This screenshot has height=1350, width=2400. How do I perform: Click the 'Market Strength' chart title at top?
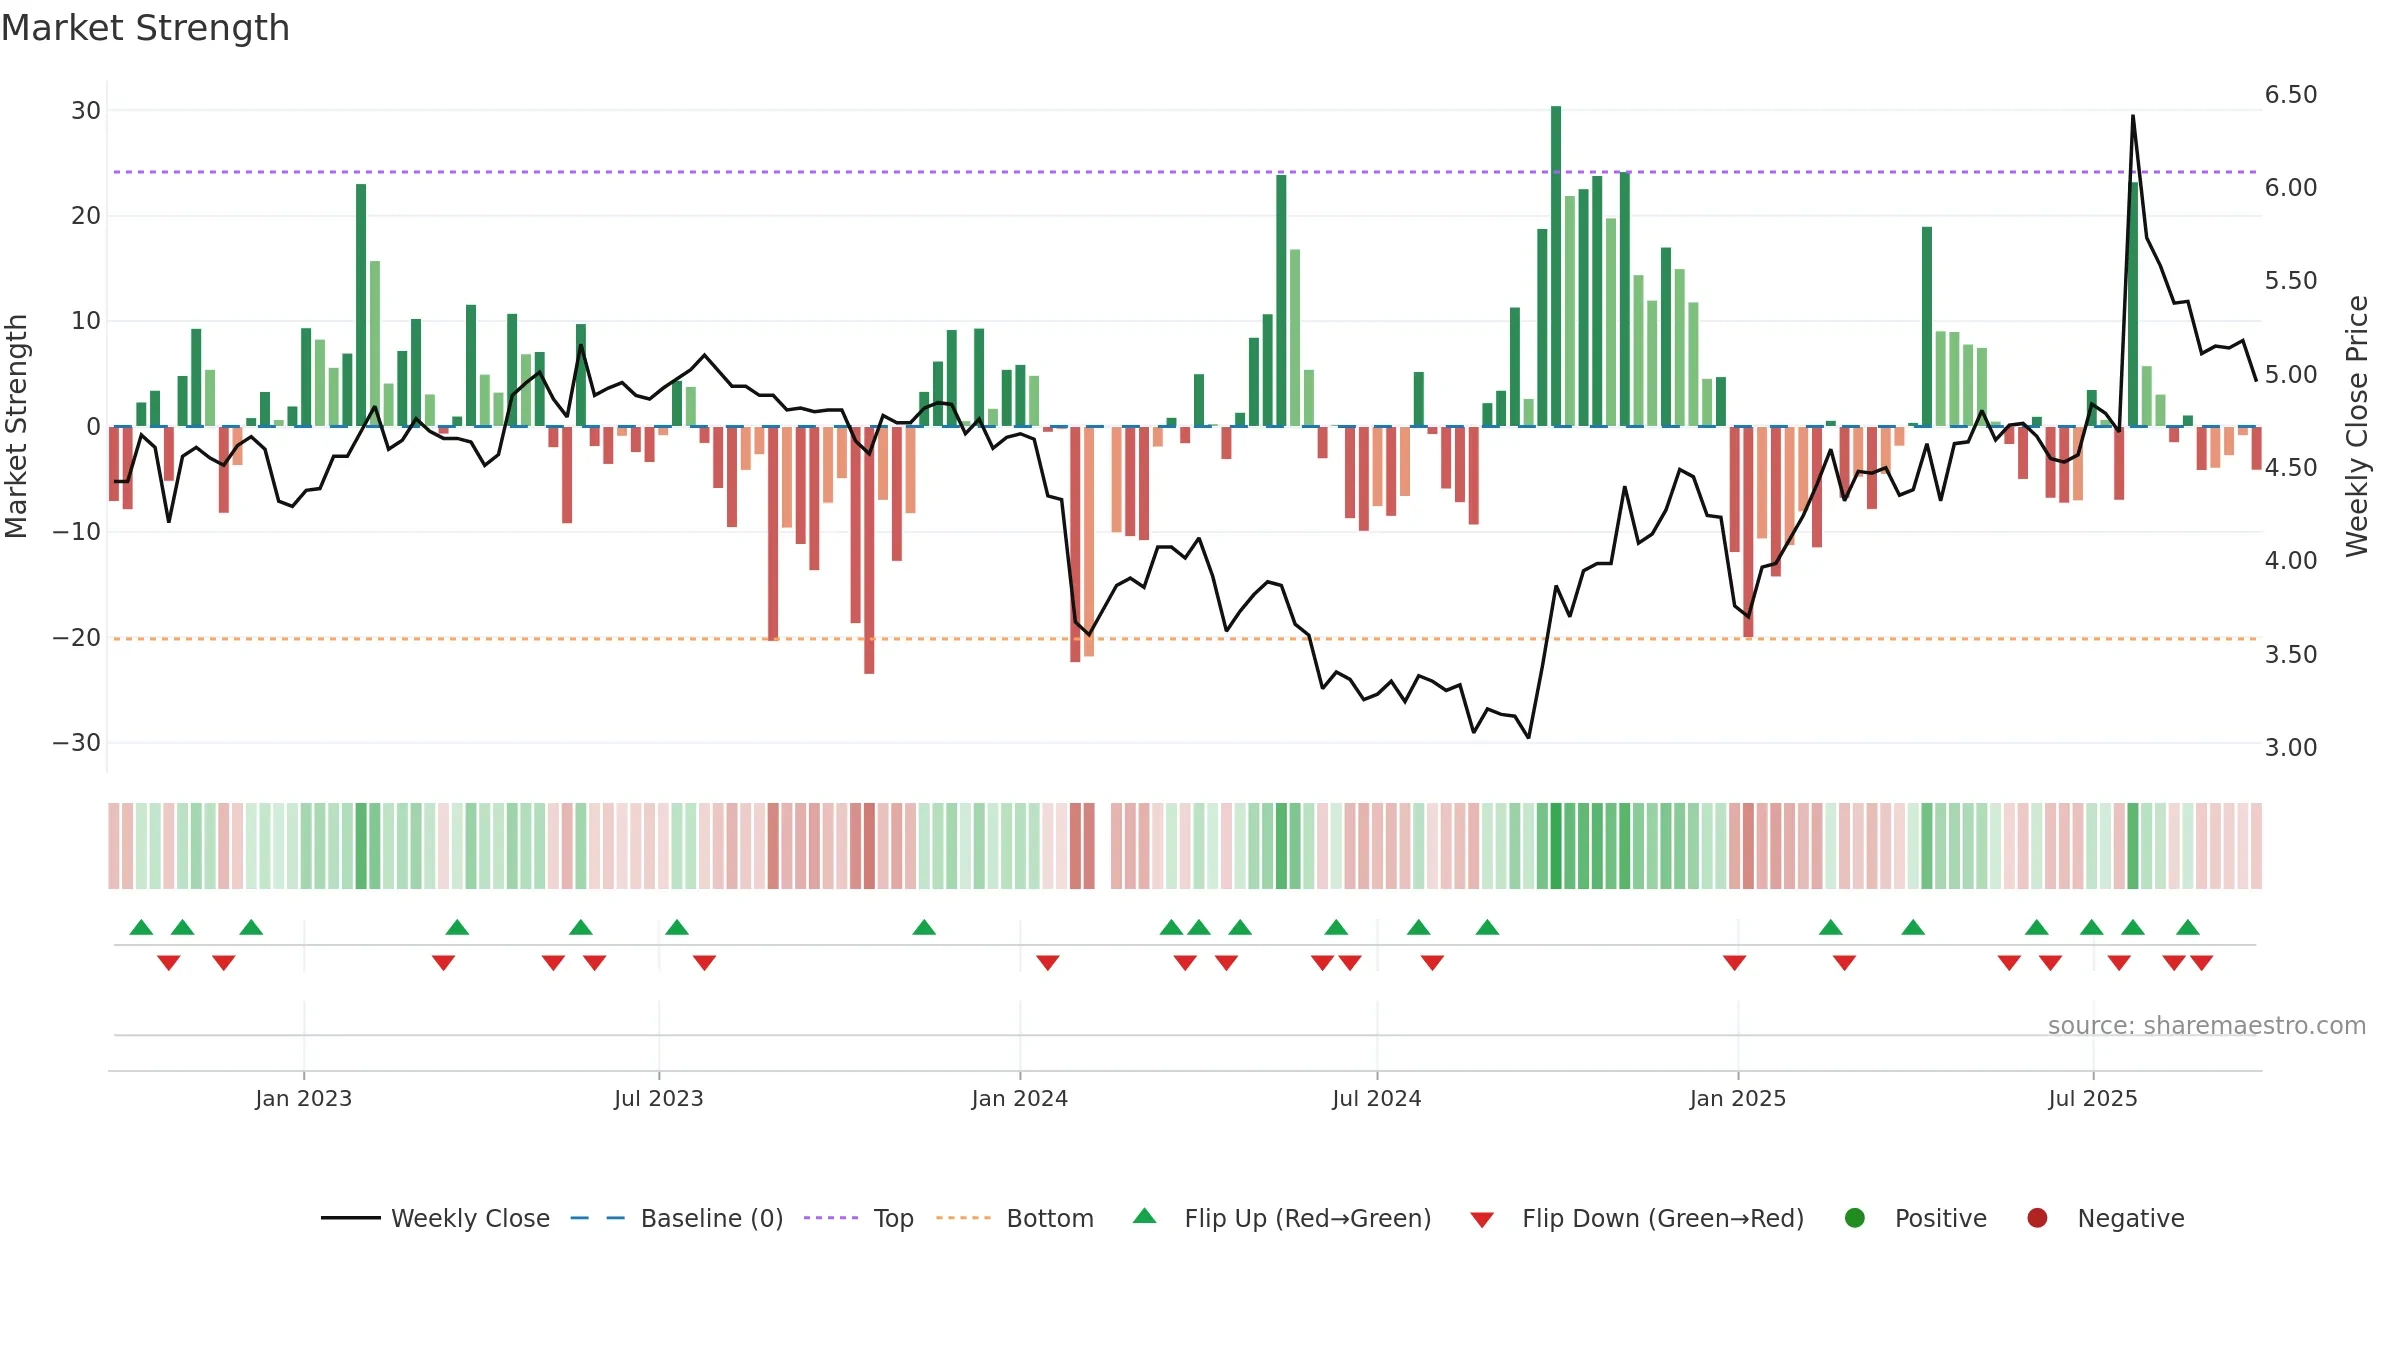(145, 28)
